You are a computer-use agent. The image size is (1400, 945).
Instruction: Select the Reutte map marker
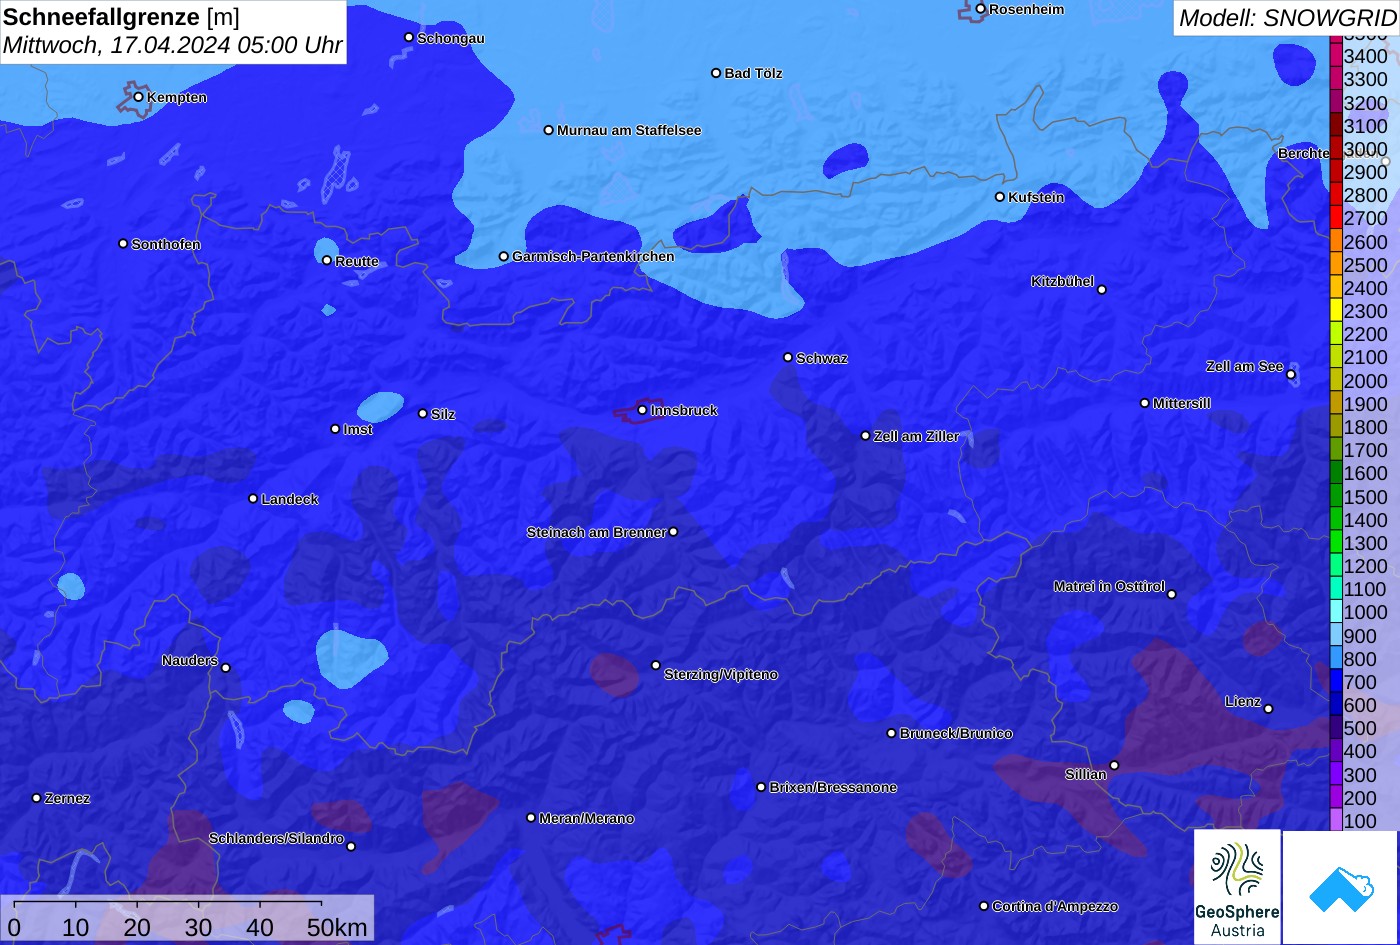click(327, 260)
